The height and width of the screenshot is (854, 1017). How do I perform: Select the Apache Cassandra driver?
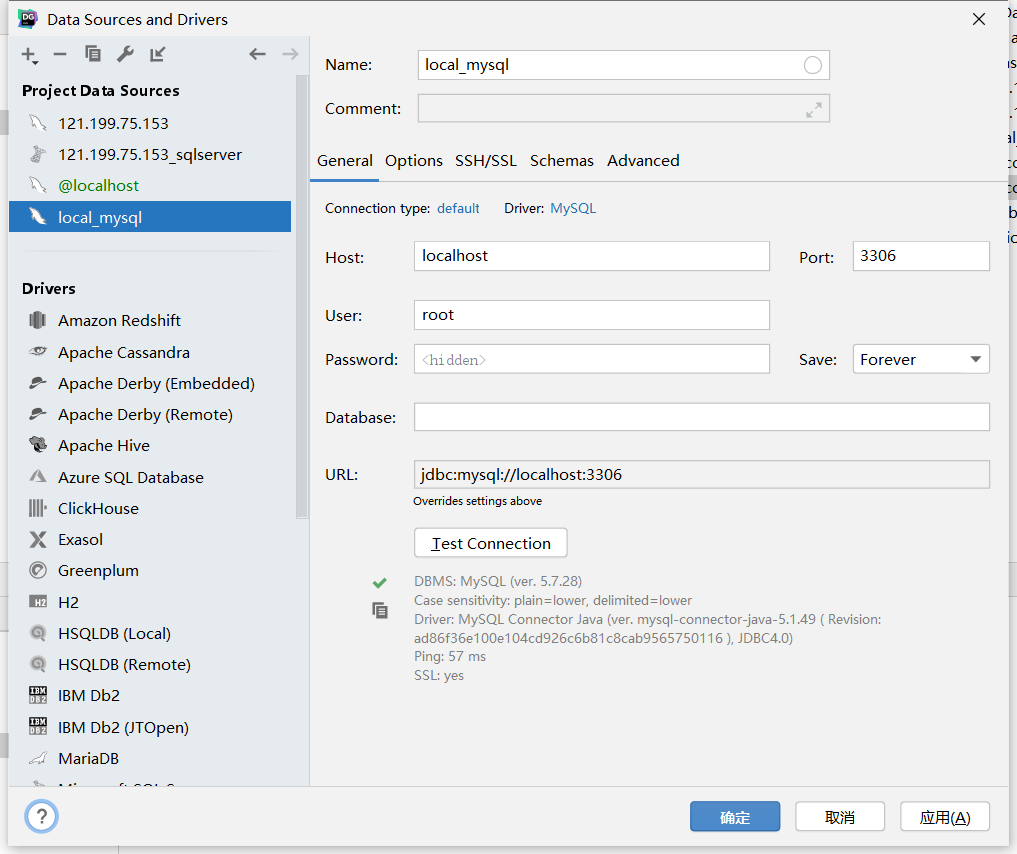(123, 352)
